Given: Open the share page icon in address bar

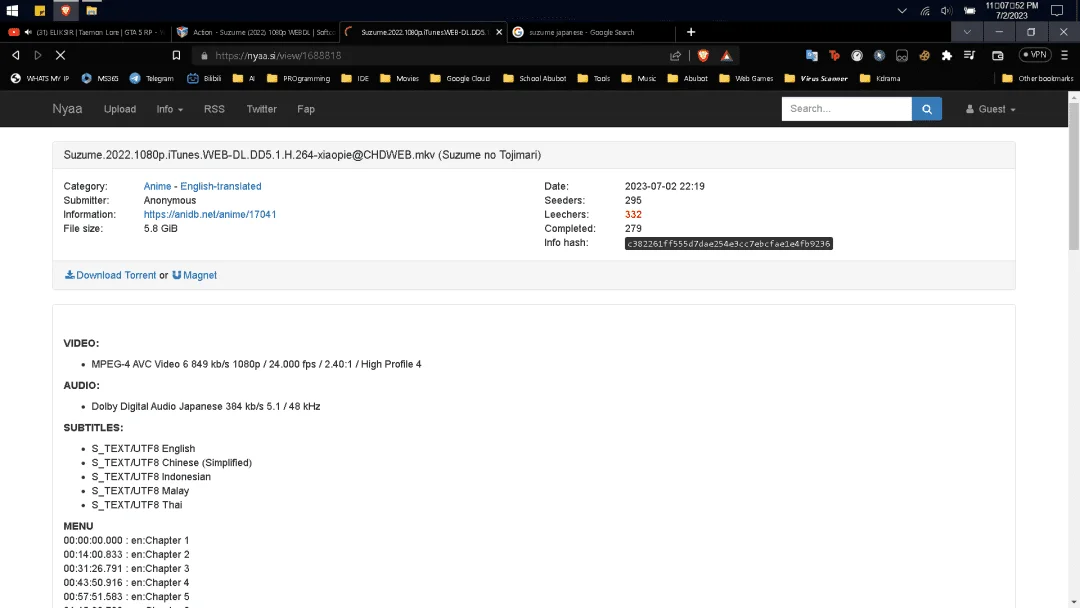Looking at the screenshot, I should [676, 56].
